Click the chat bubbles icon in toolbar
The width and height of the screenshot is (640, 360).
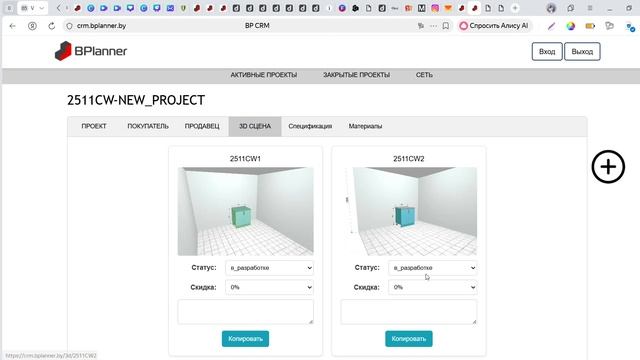[x=610, y=26]
